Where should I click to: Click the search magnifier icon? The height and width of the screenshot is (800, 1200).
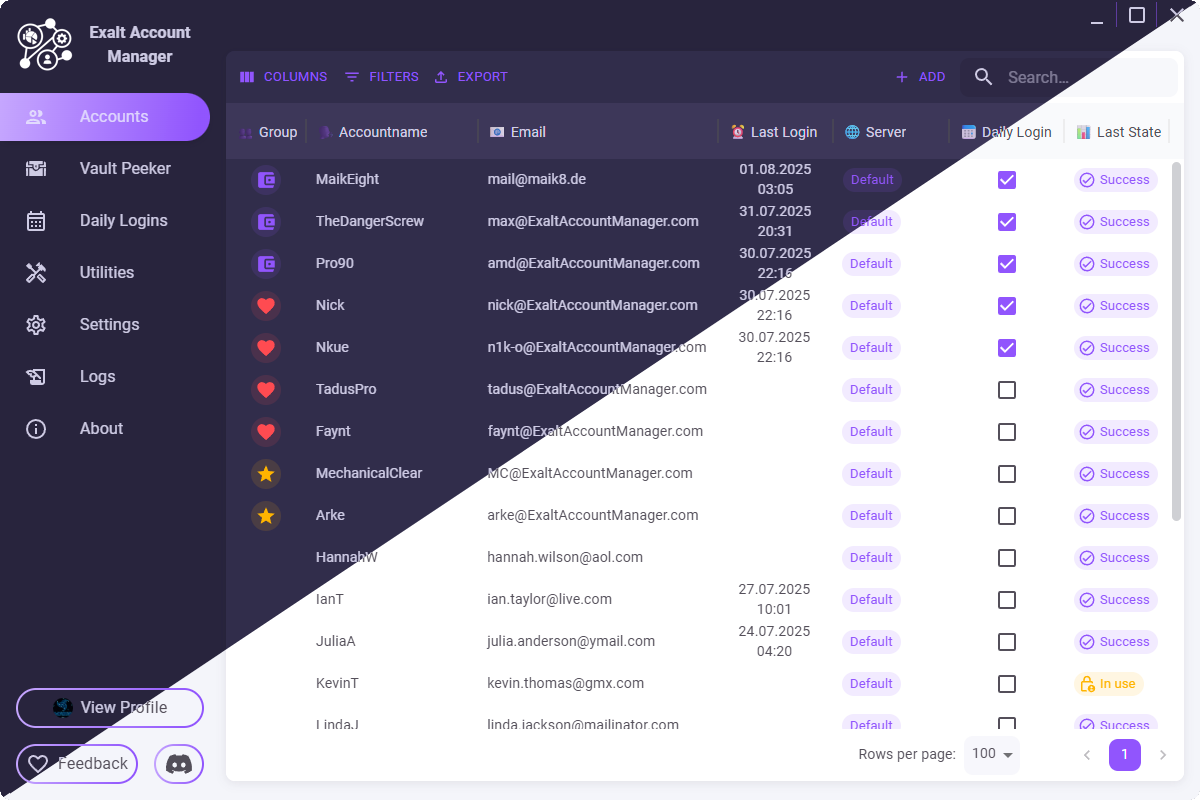click(984, 77)
